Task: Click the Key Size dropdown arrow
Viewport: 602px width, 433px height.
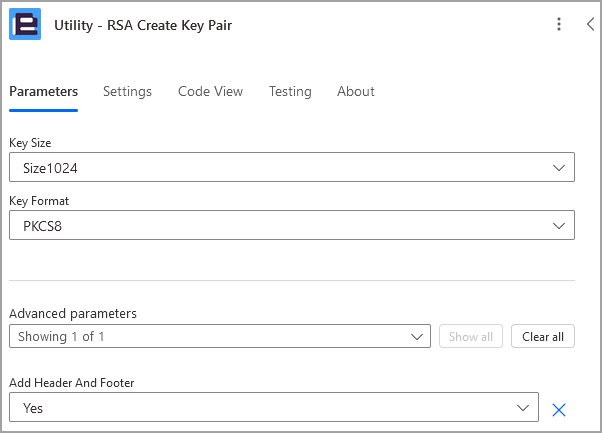Action: [x=559, y=168]
